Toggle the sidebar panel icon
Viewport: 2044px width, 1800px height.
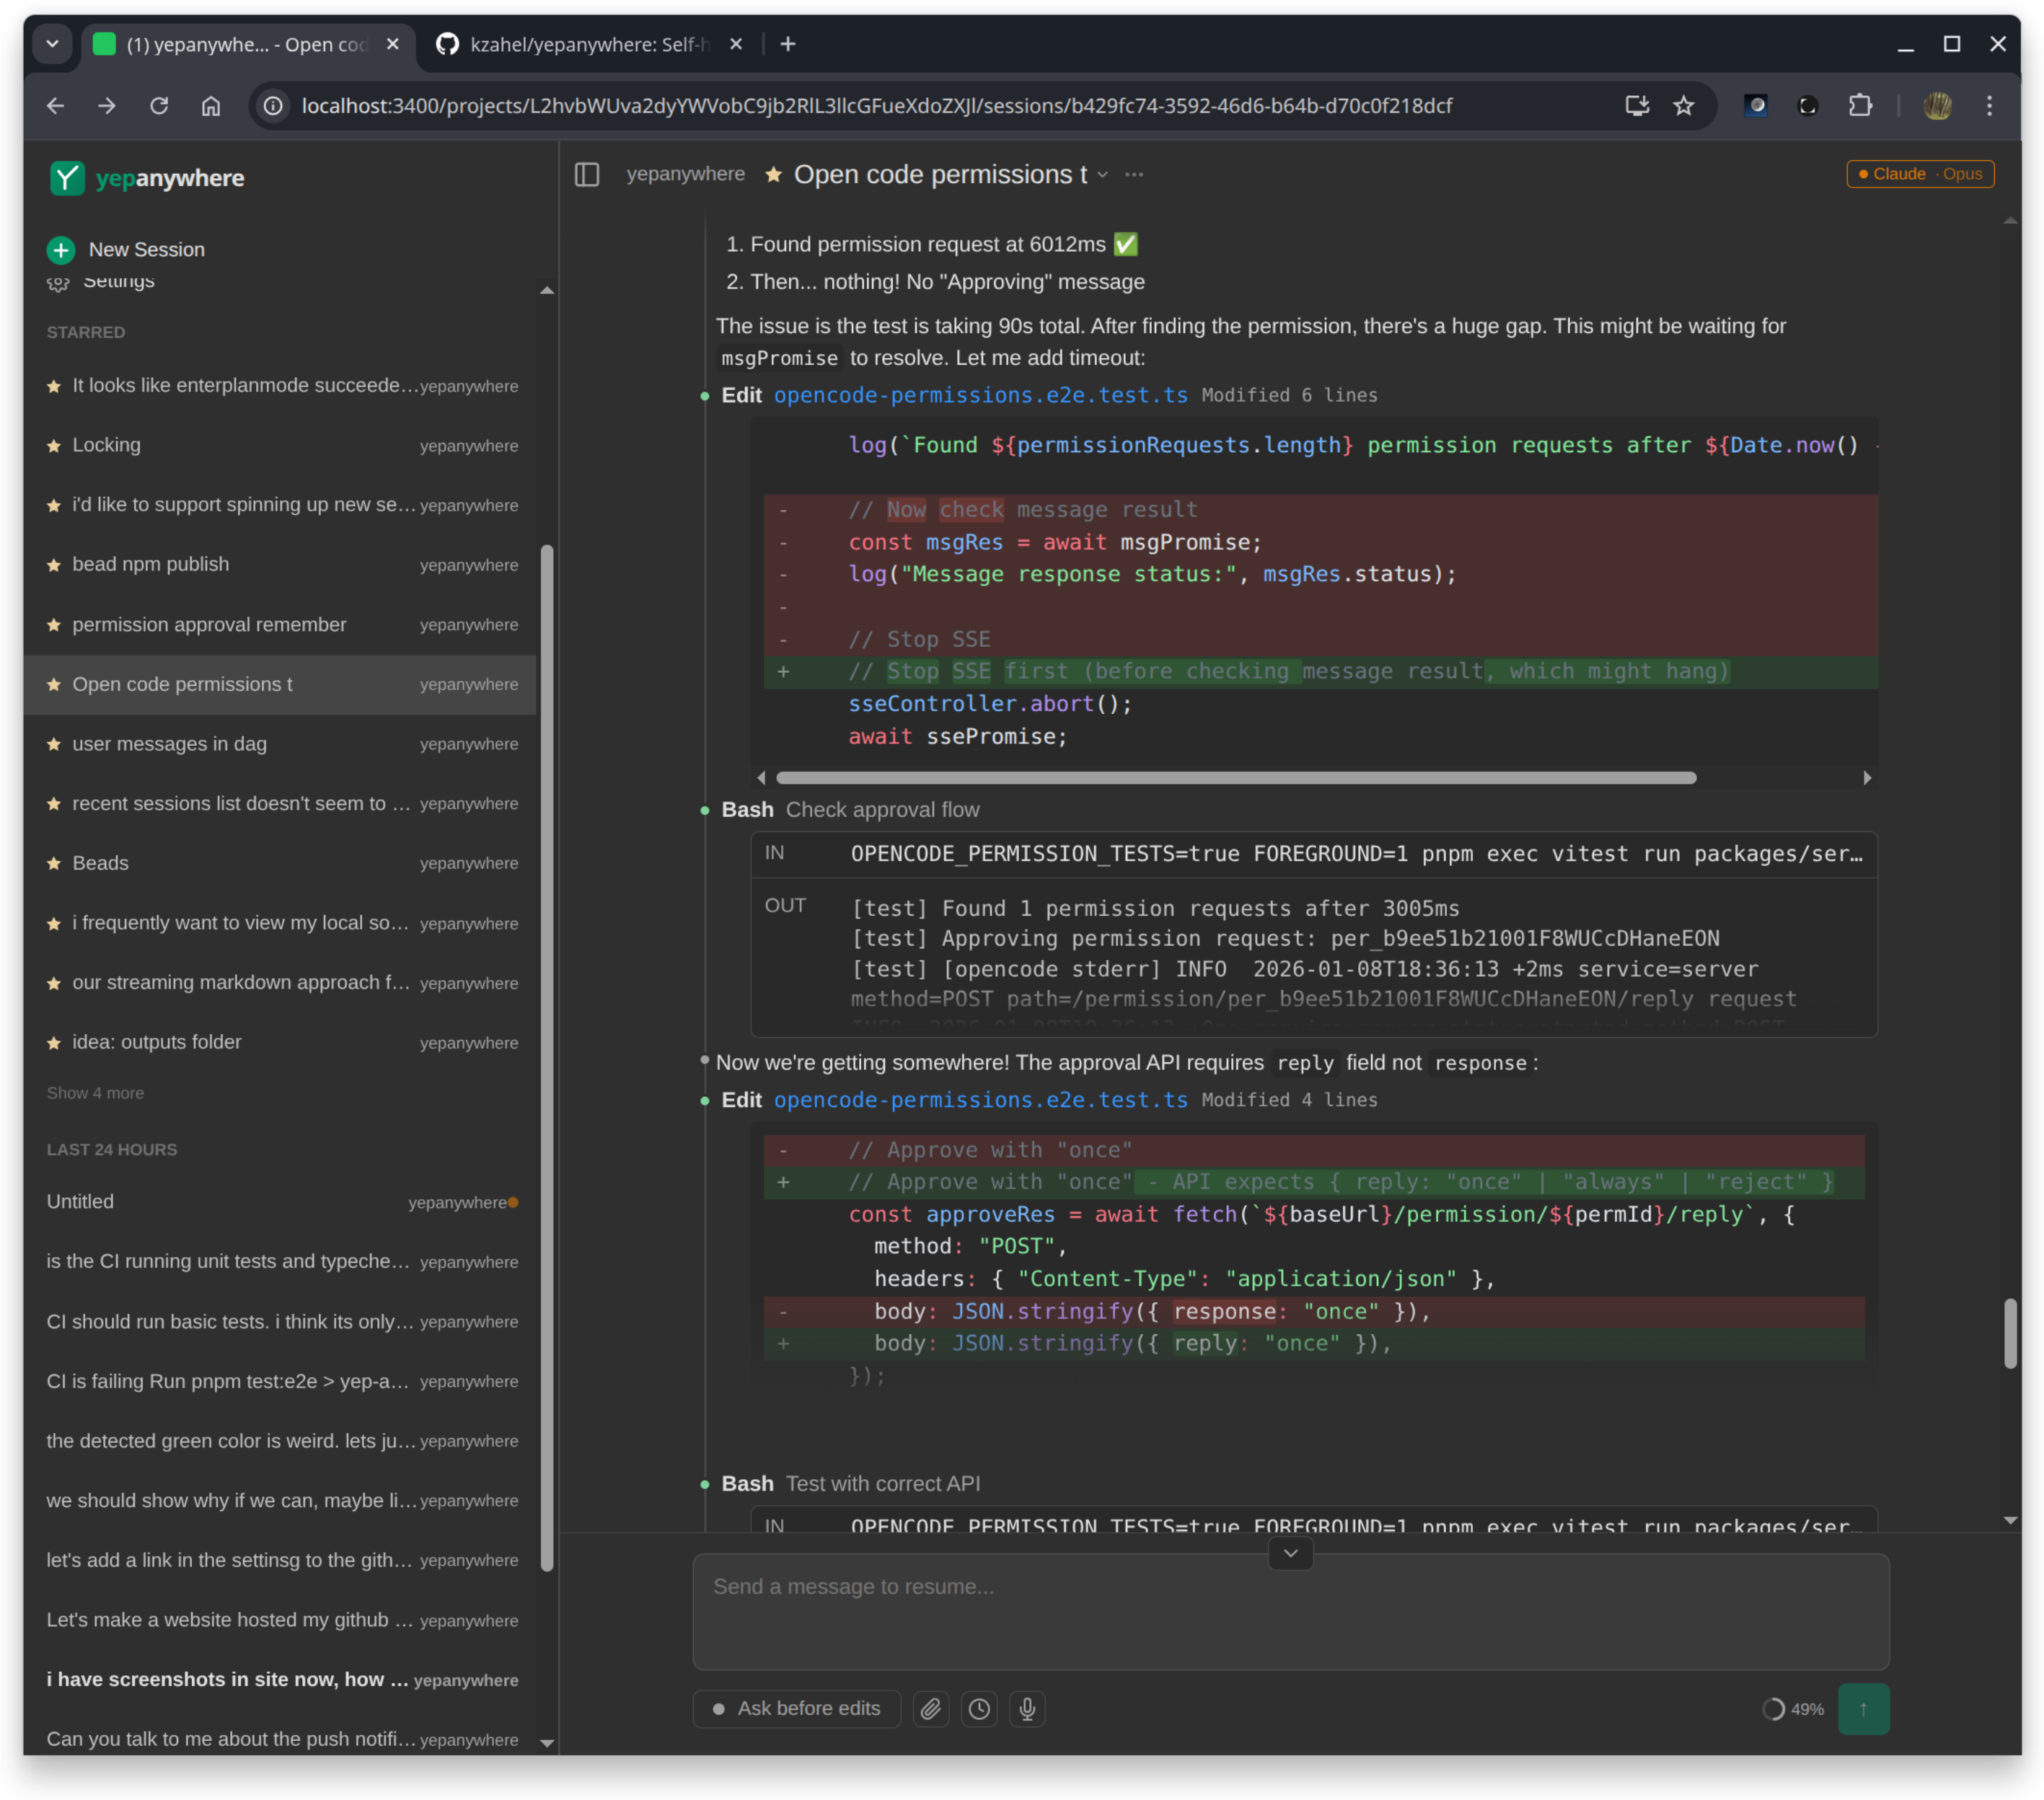point(587,175)
